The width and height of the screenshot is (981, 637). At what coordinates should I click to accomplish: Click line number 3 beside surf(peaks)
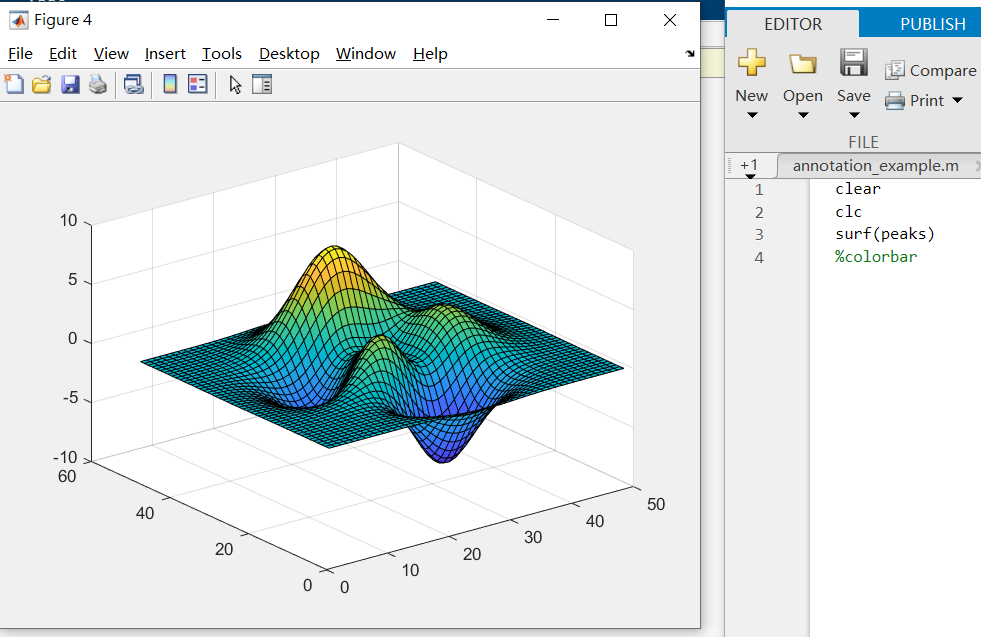click(x=759, y=233)
